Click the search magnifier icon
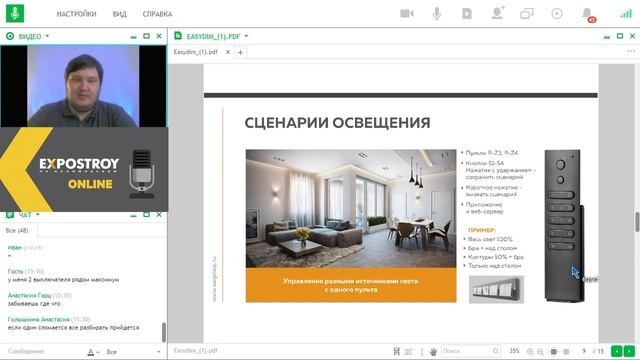This screenshot has height=360, width=640. pyautogui.click(x=496, y=351)
